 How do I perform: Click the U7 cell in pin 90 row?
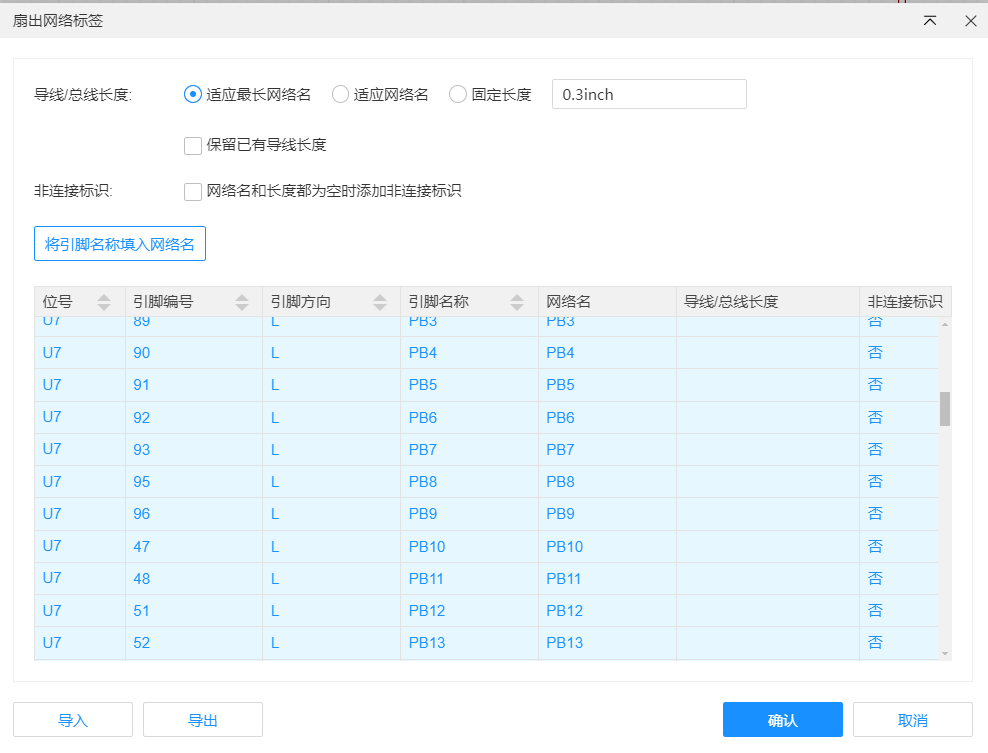(80, 353)
